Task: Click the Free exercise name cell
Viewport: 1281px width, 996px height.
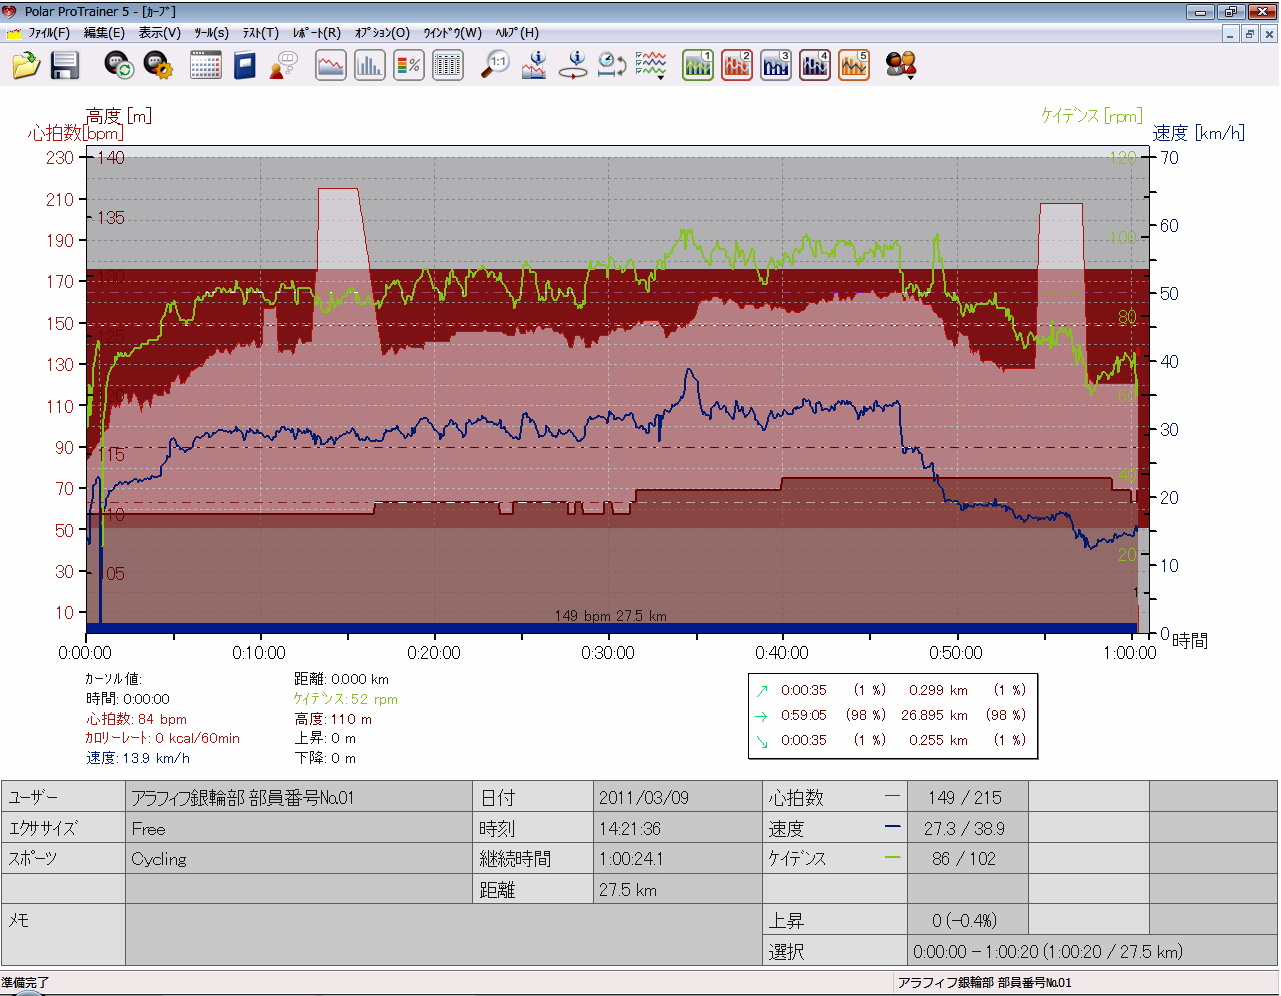Action: point(299,829)
